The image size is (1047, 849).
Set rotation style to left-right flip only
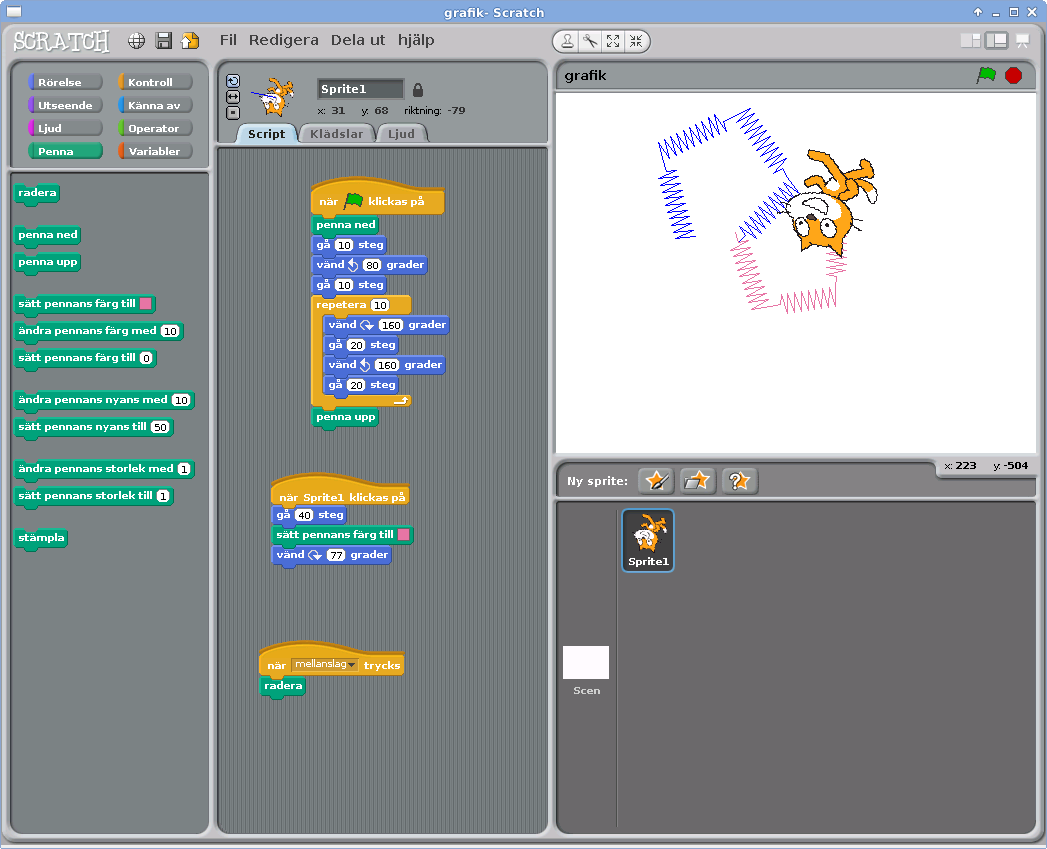point(233,98)
